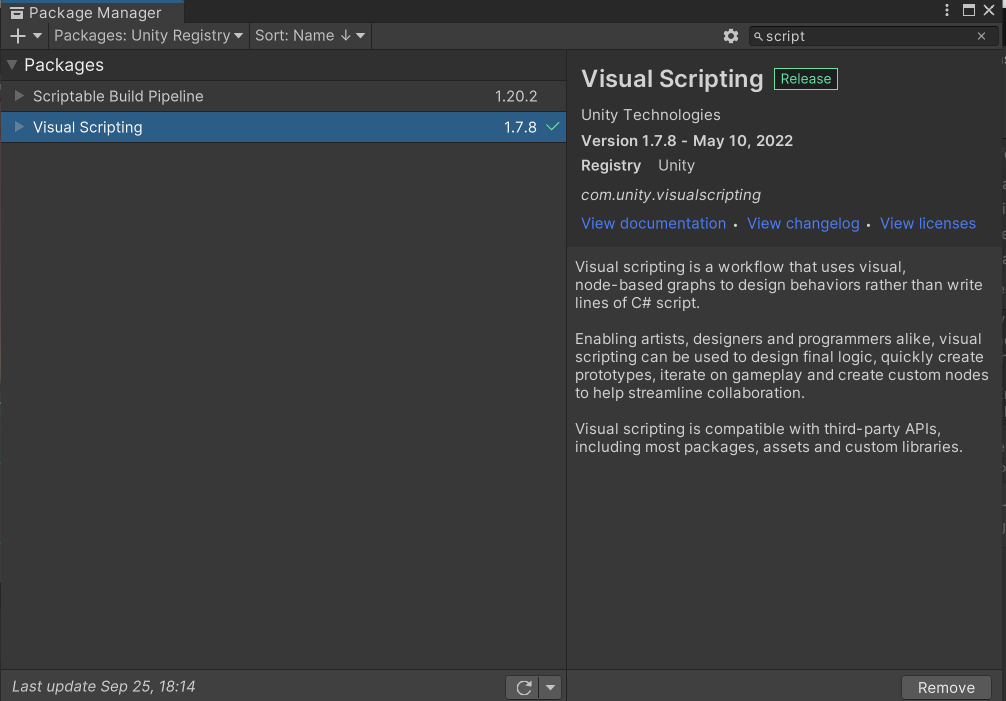Expand the Visual Scripting package versions

pos(19,127)
